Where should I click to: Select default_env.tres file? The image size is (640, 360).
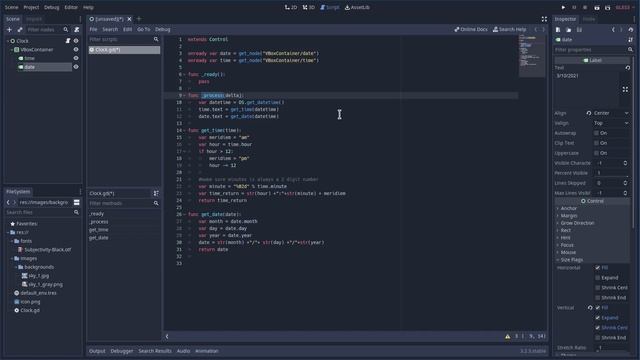click(x=38, y=293)
